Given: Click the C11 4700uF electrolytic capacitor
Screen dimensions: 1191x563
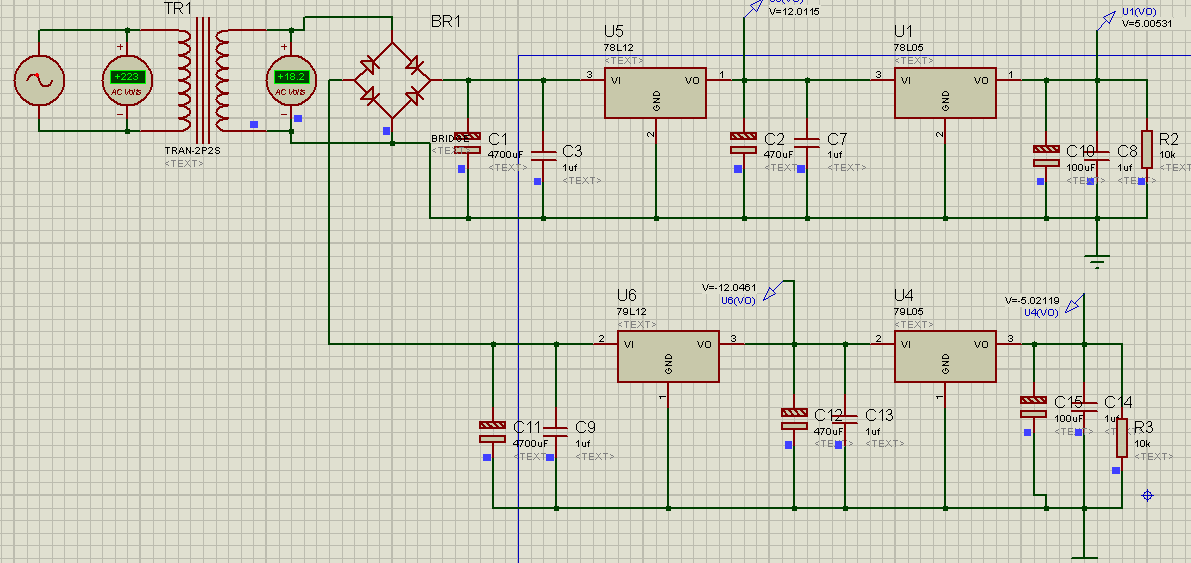Looking at the screenshot, I should click(493, 431).
